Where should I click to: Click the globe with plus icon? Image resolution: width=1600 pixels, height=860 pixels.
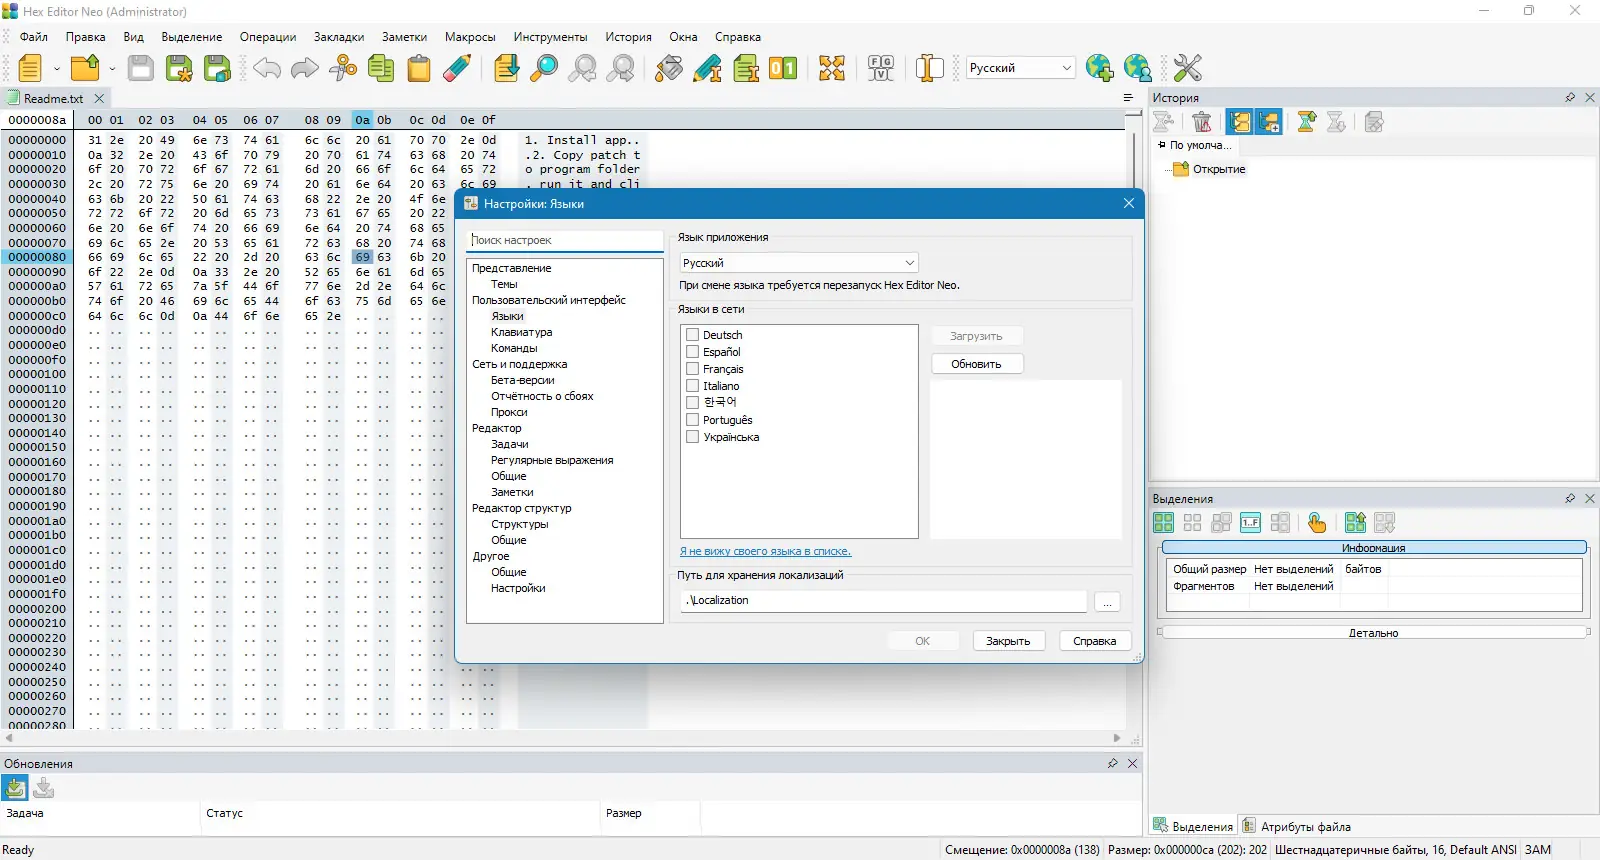point(1099,68)
